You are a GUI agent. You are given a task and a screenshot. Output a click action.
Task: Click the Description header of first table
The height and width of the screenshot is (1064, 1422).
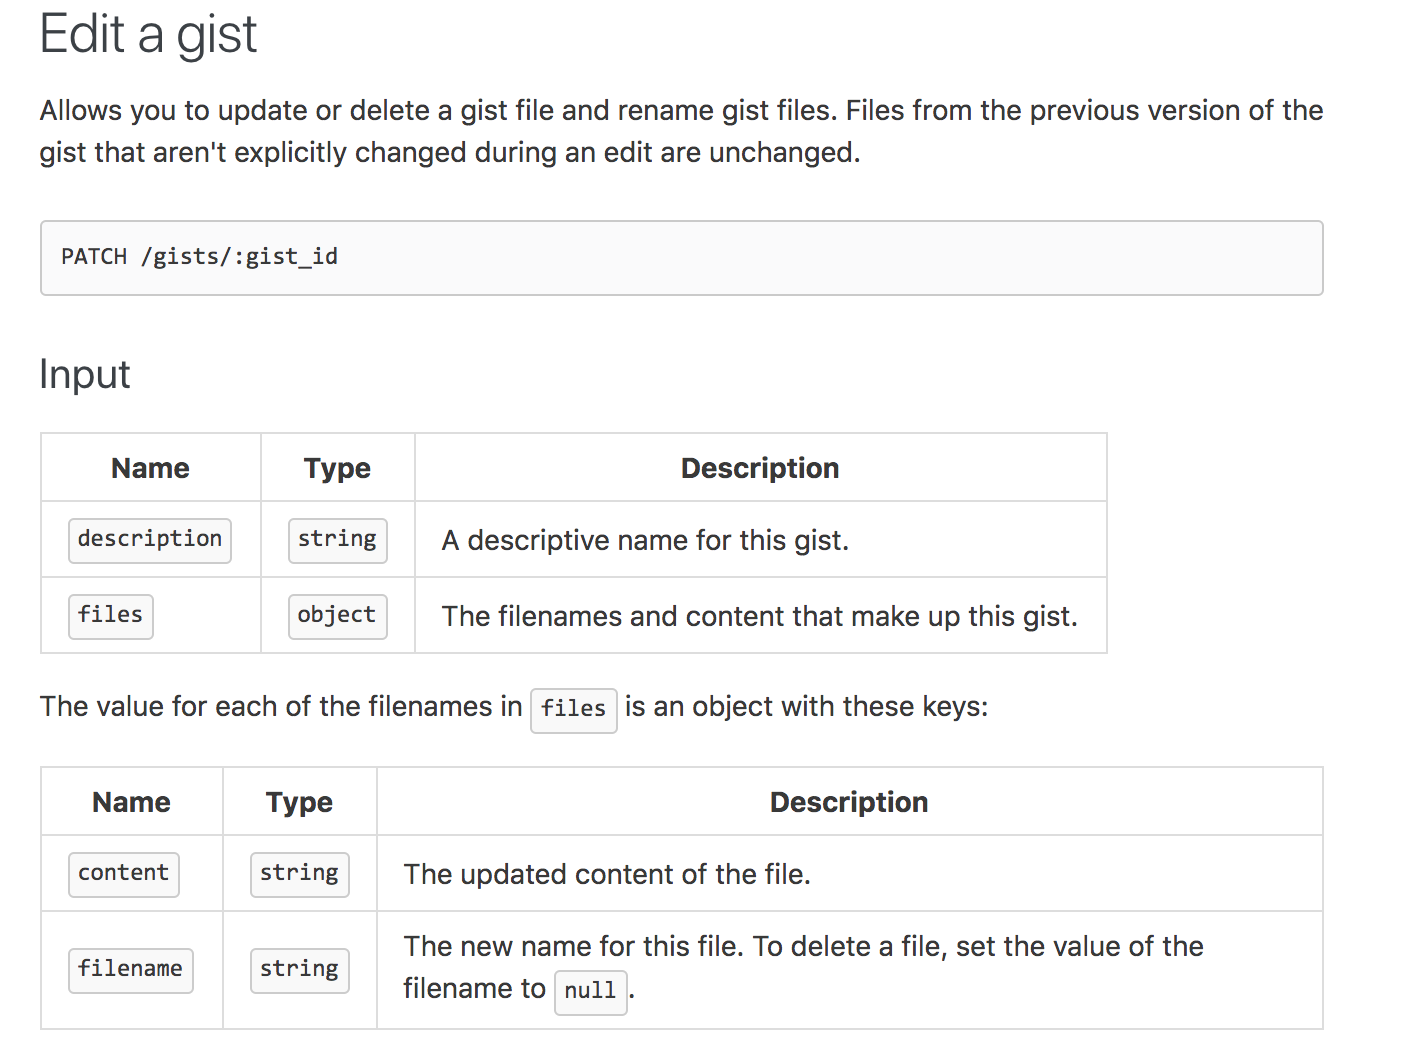(x=759, y=468)
